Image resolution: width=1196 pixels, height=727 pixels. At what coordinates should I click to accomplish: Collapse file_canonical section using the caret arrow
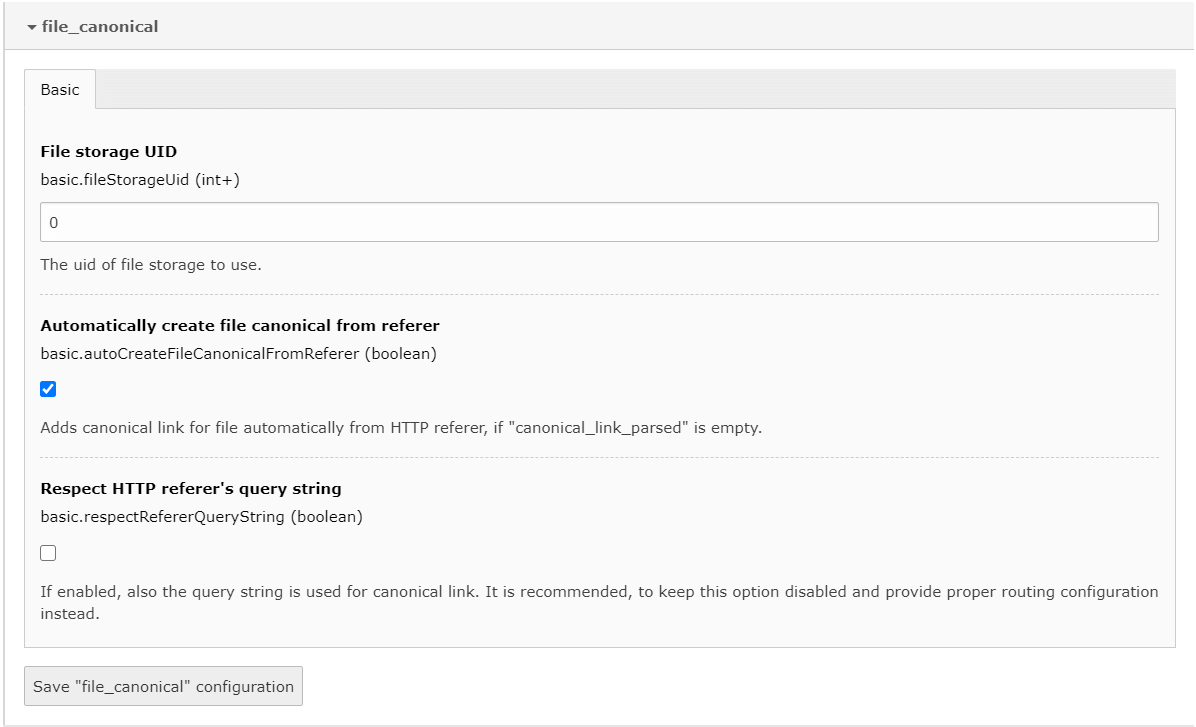[x=31, y=27]
